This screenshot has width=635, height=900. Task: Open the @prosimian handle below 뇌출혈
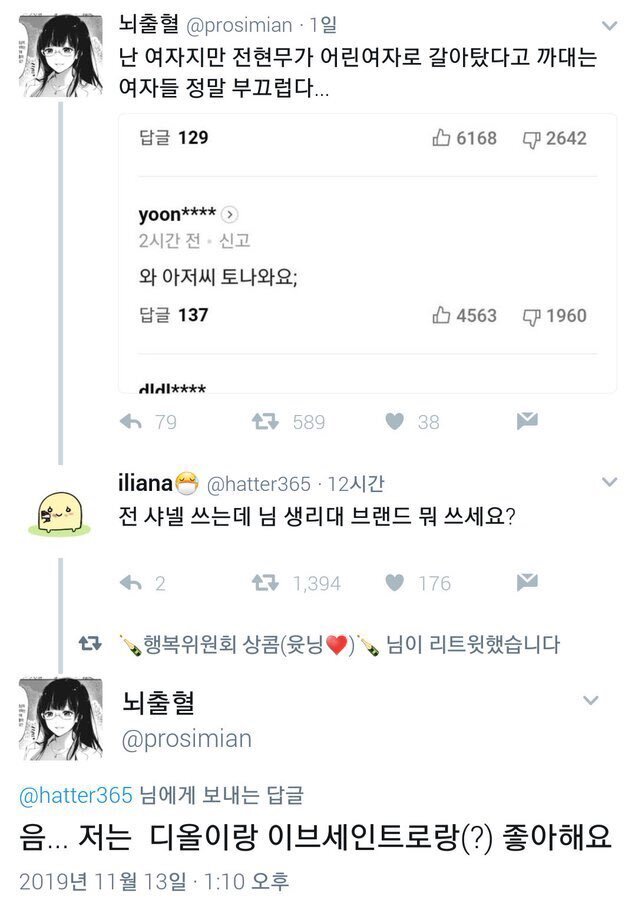coord(186,739)
